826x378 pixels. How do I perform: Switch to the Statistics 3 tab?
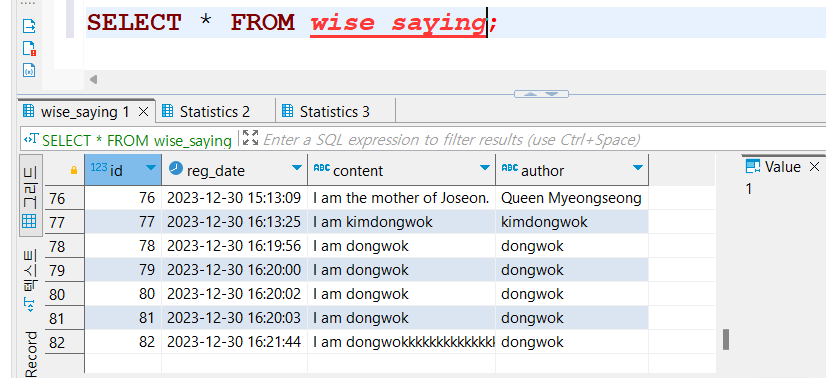tap(335, 112)
